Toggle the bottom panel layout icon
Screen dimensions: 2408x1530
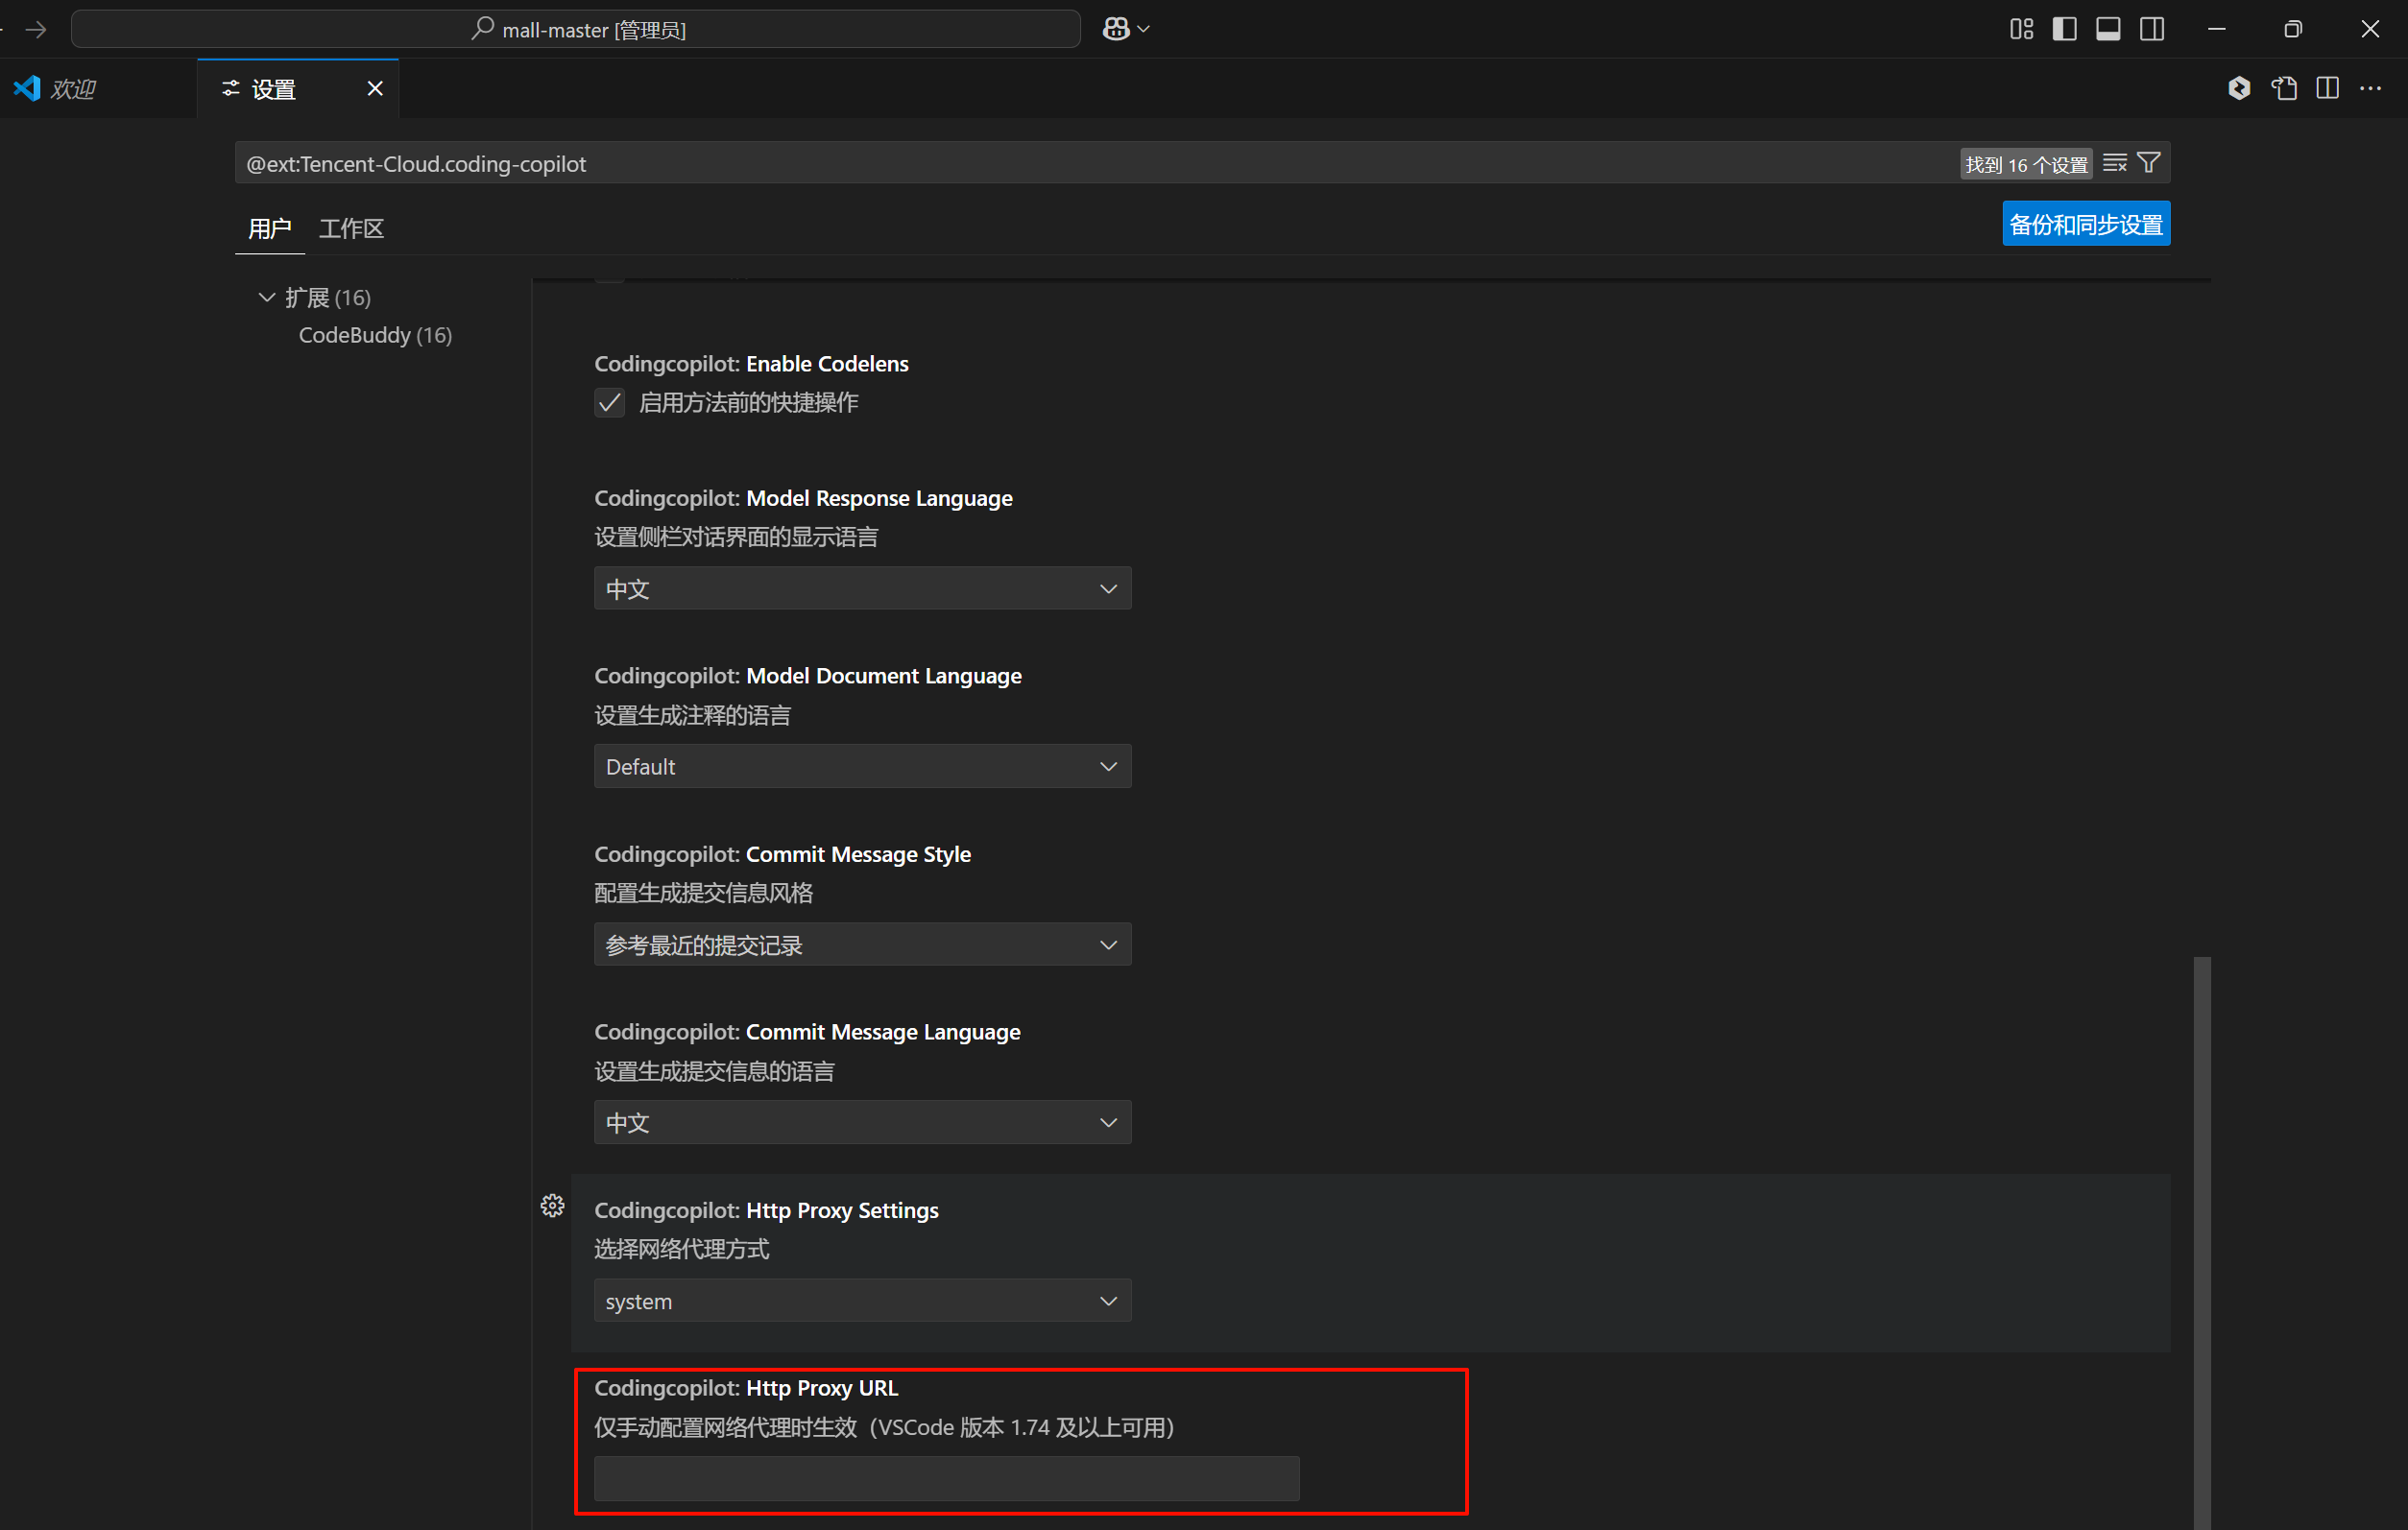(2108, 29)
